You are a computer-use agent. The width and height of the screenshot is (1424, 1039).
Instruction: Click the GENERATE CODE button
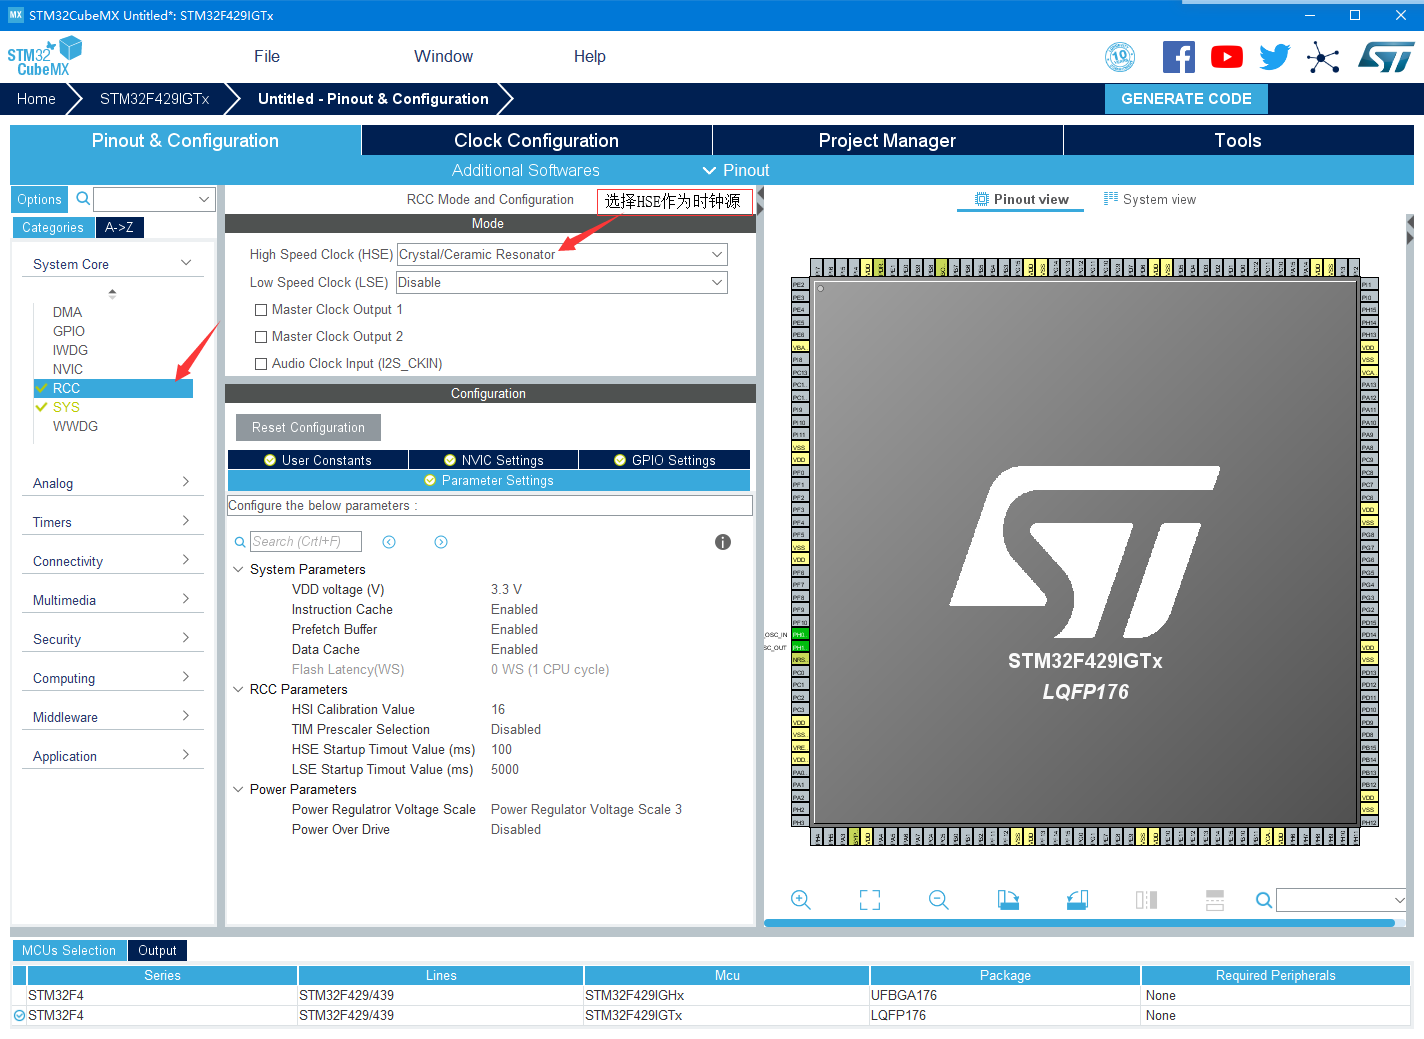tap(1186, 99)
